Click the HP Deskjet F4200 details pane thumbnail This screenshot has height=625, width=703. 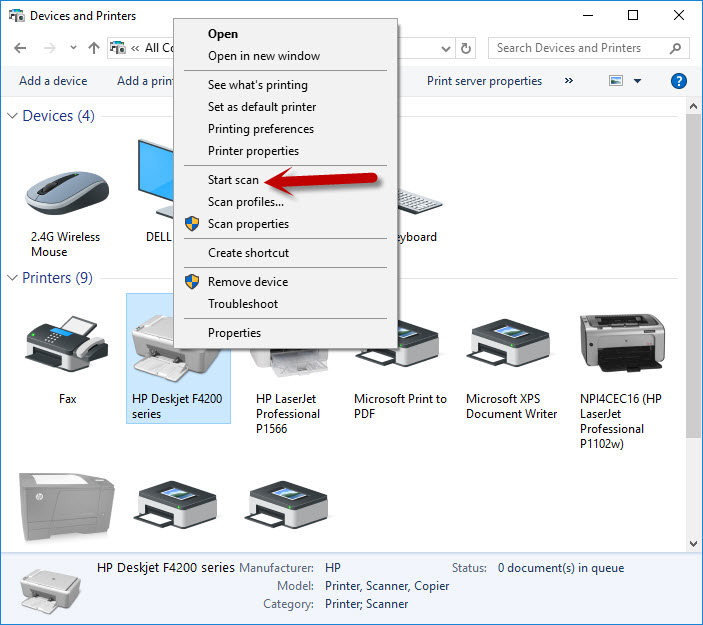[x=51, y=590]
